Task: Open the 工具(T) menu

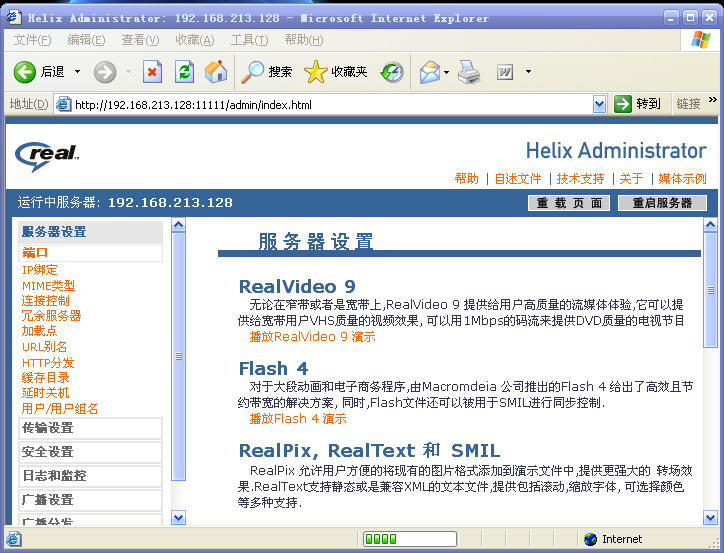Action: click(249, 40)
